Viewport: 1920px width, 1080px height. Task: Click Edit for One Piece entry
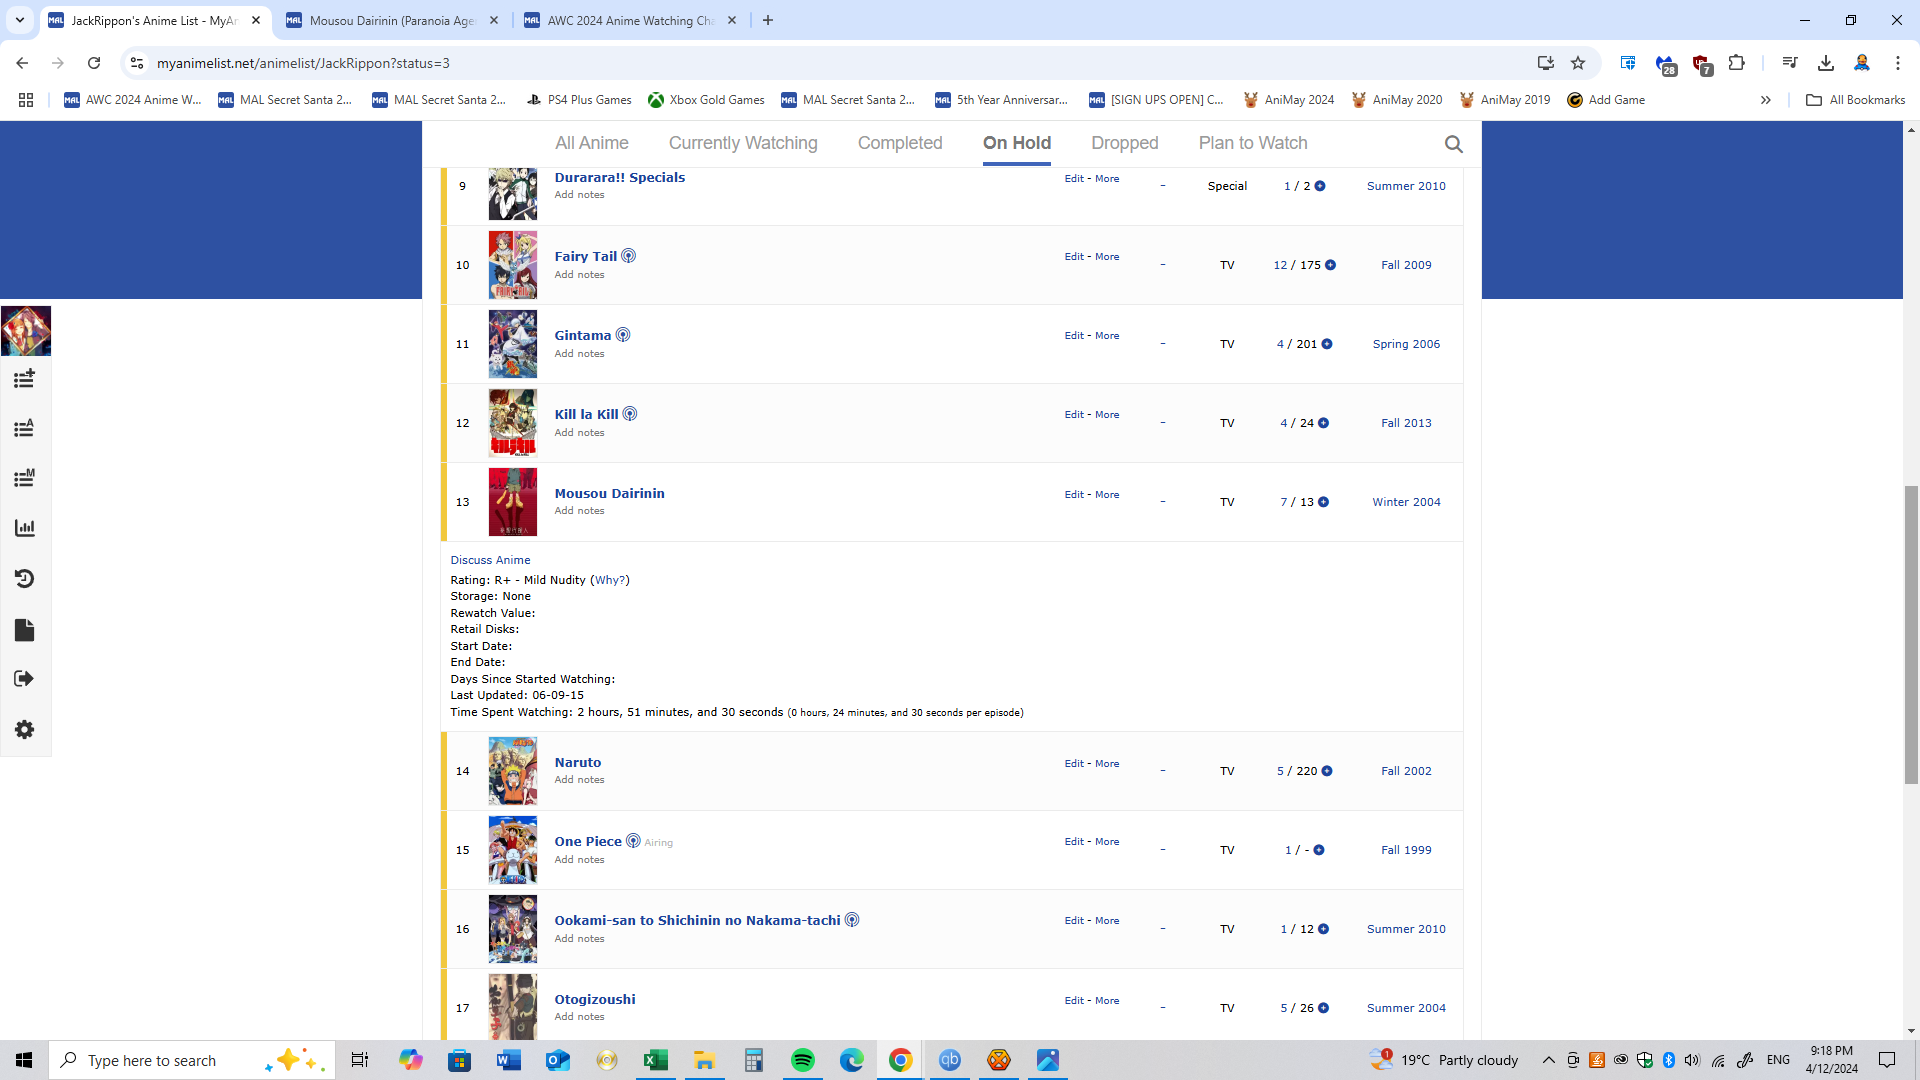pyautogui.click(x=1073, y=842)
